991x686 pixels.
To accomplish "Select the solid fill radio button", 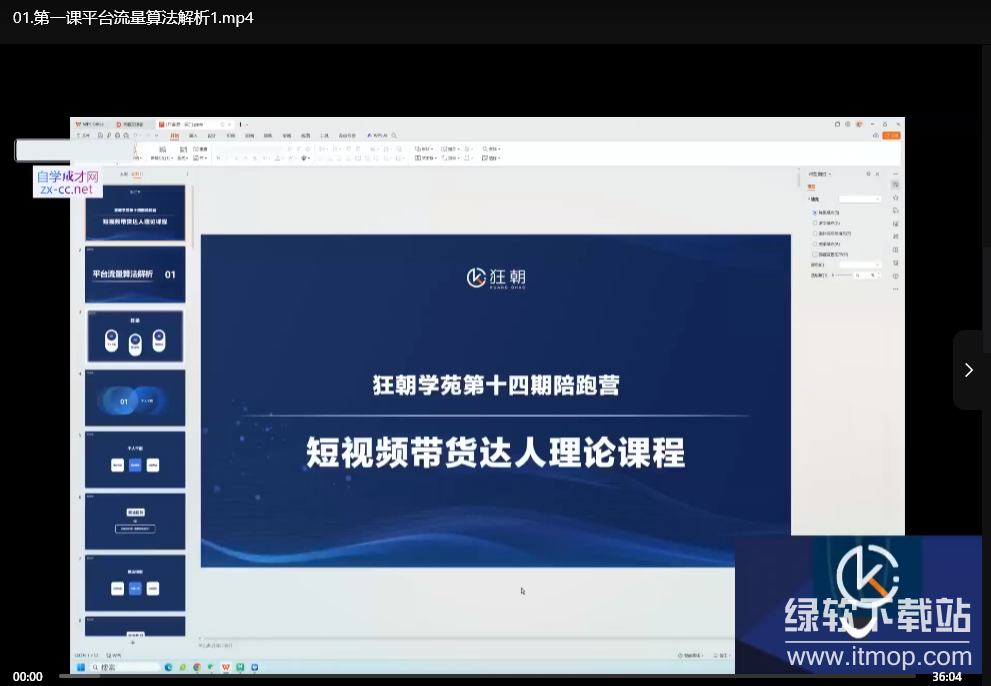I will pyautogui.click(x=815, y=213).
